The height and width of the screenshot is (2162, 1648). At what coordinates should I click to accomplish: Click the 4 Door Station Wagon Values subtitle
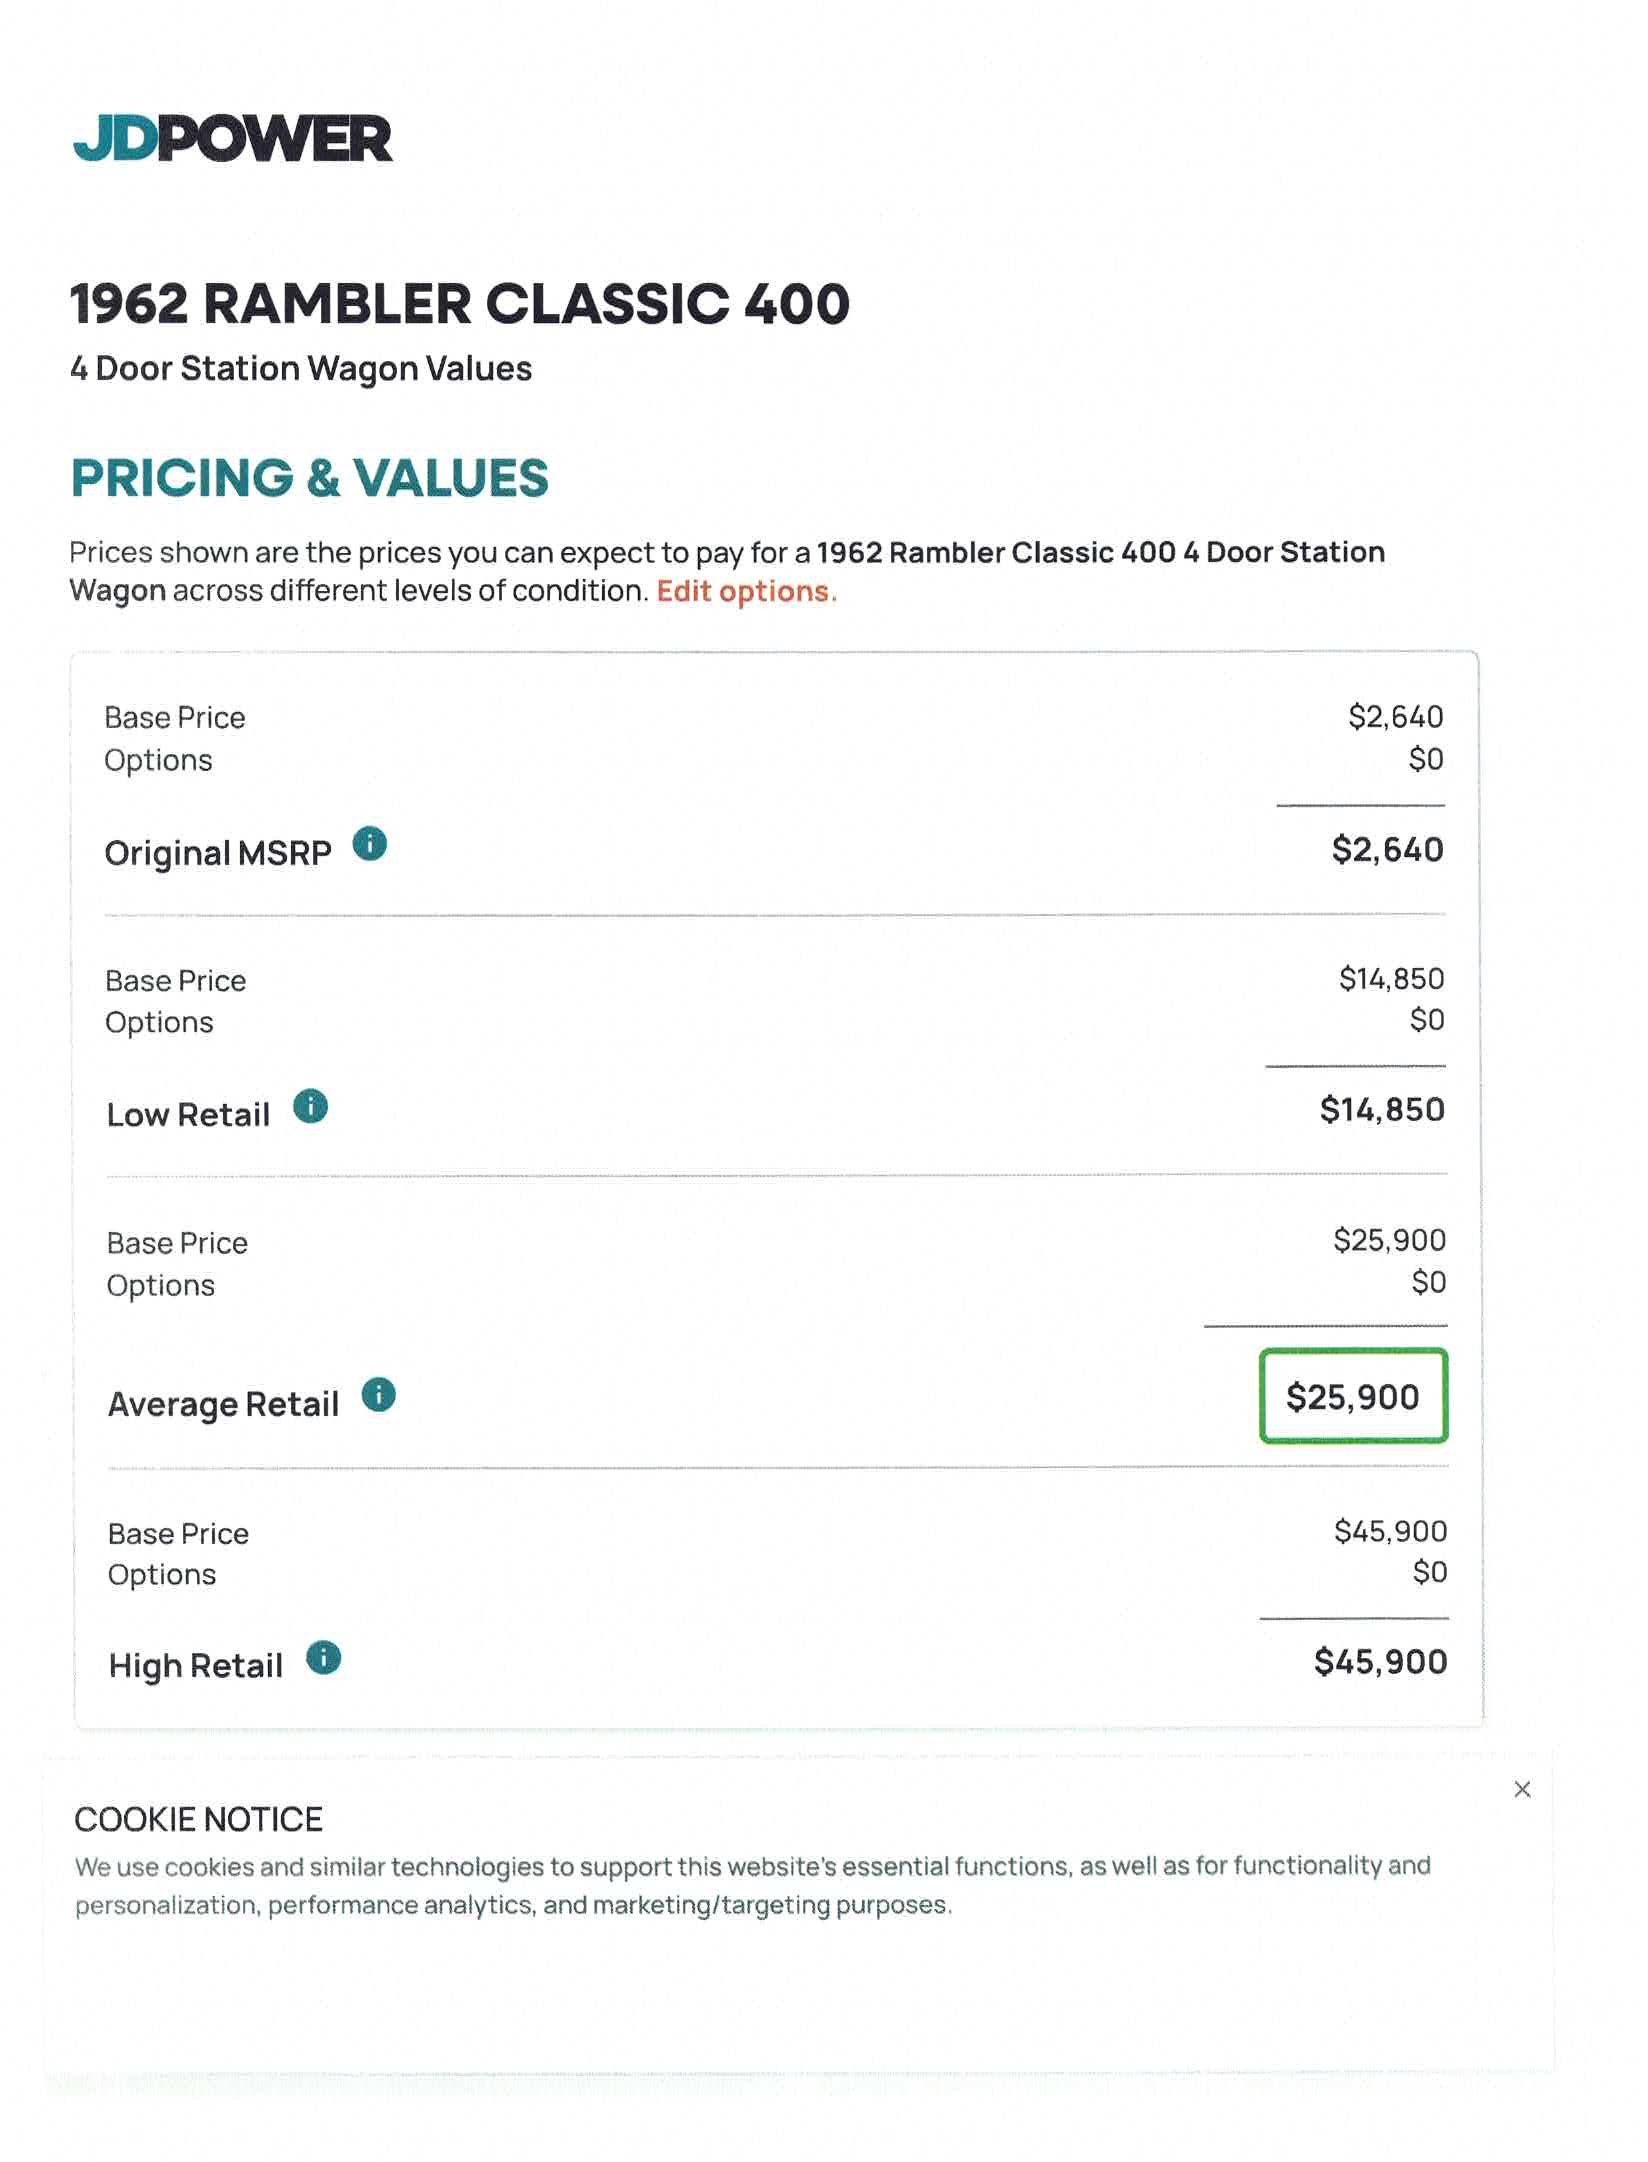tap(301, 368)
